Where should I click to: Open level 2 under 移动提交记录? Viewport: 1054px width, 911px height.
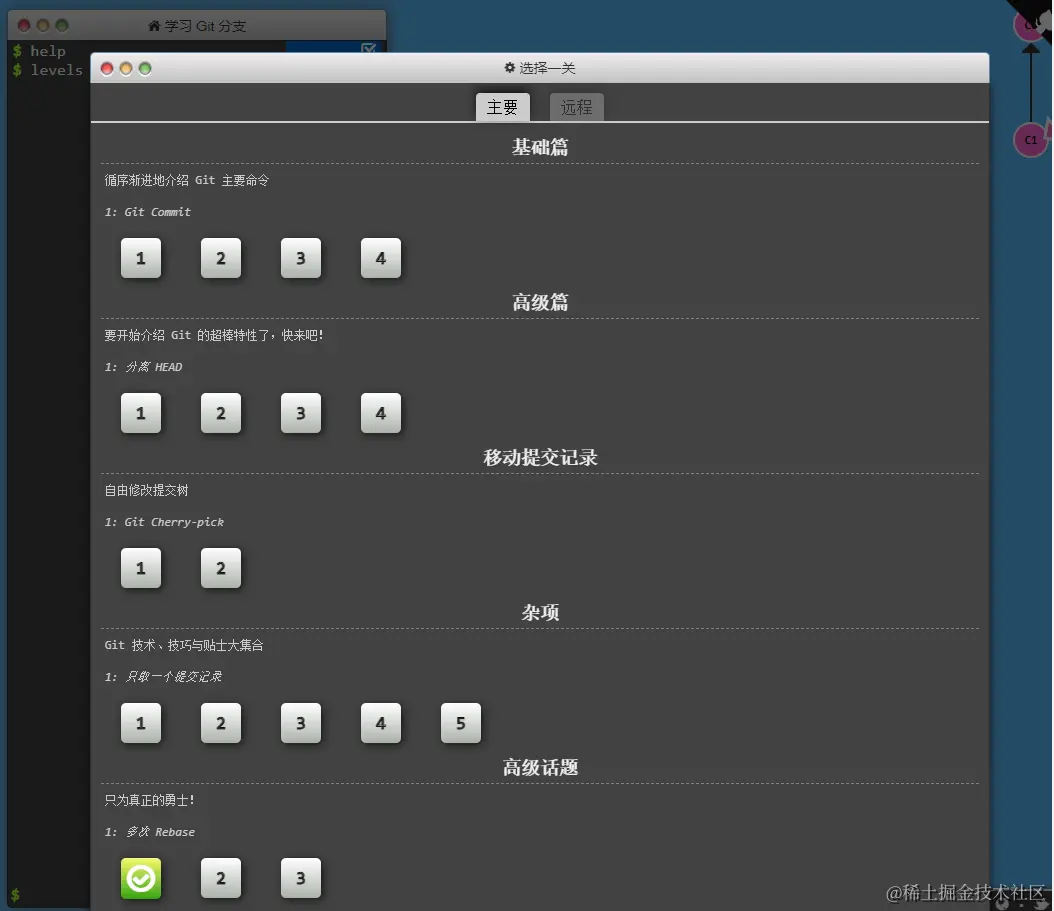[x=221, y=568]
